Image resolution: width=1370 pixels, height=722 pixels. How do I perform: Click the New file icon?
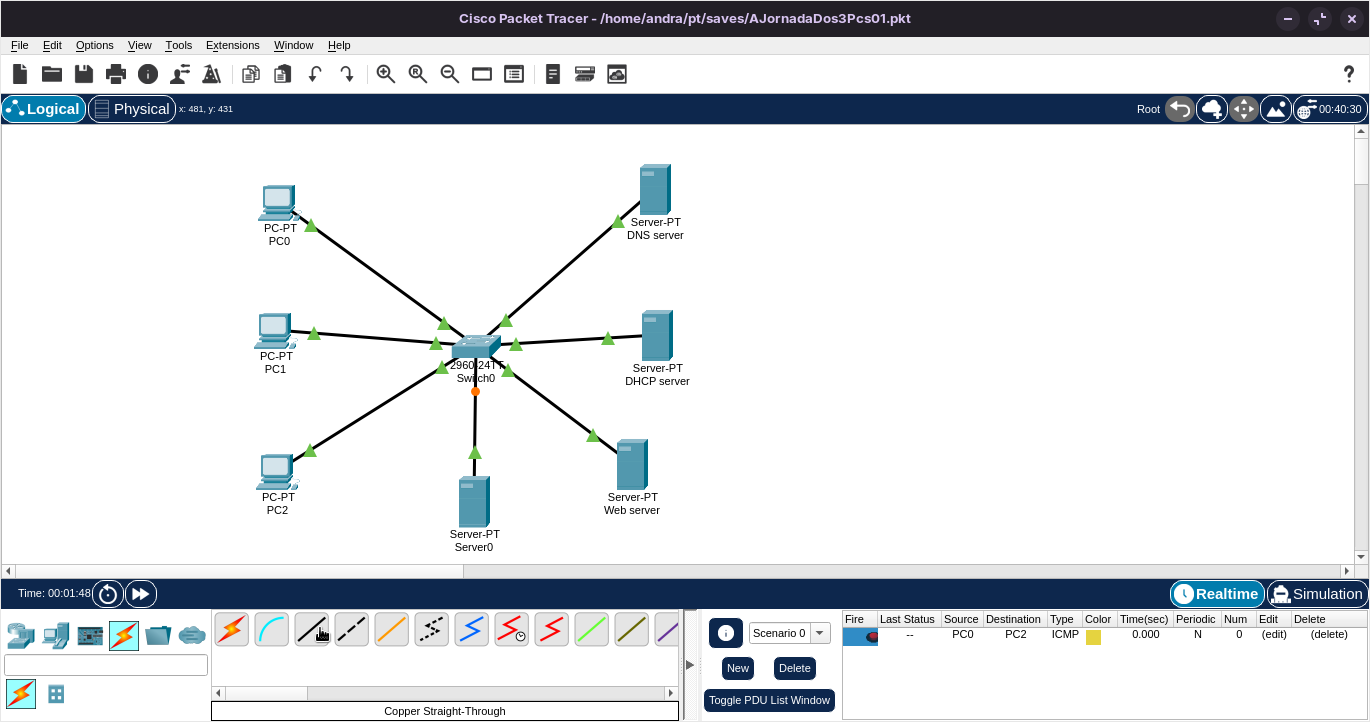click(20, 74)
